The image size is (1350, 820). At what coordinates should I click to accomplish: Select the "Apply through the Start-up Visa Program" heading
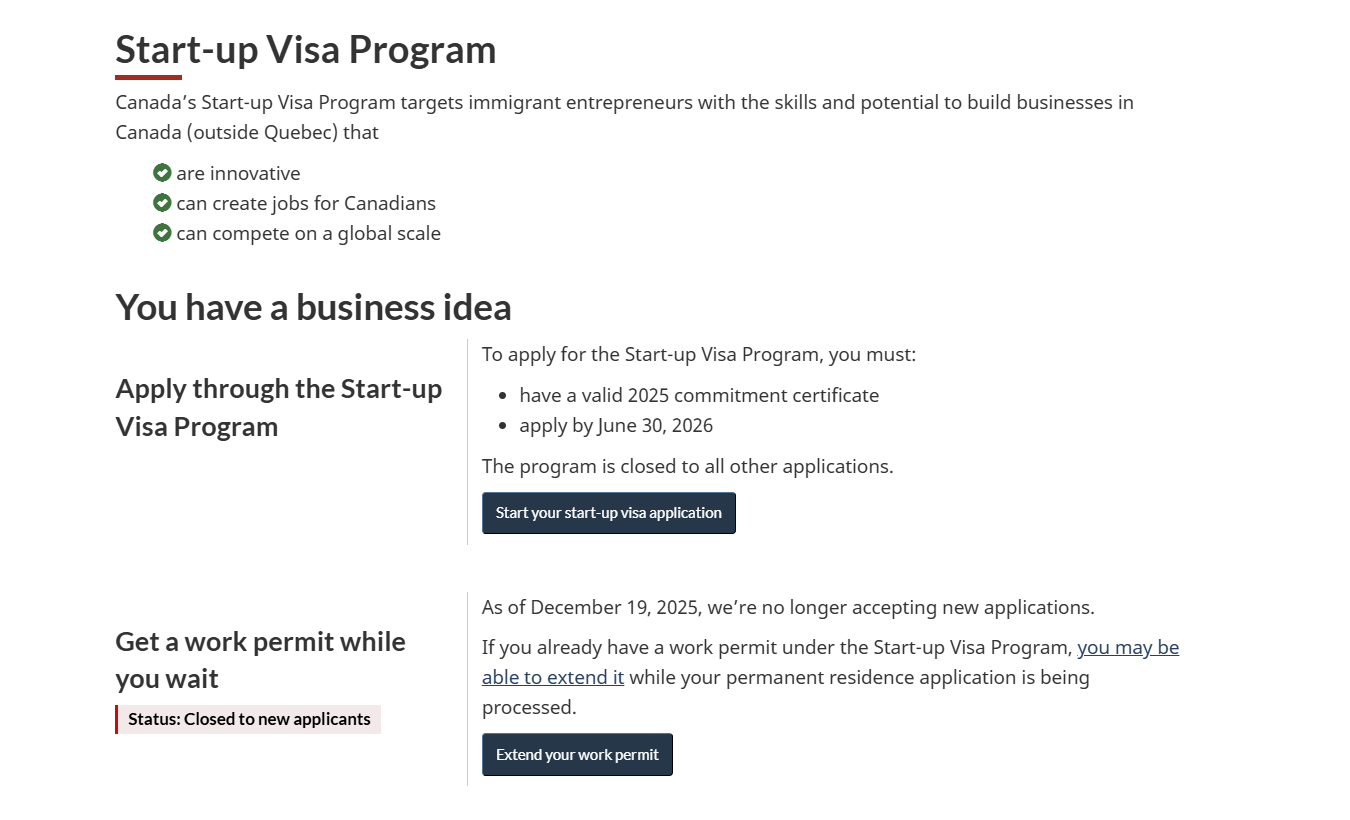278,407
